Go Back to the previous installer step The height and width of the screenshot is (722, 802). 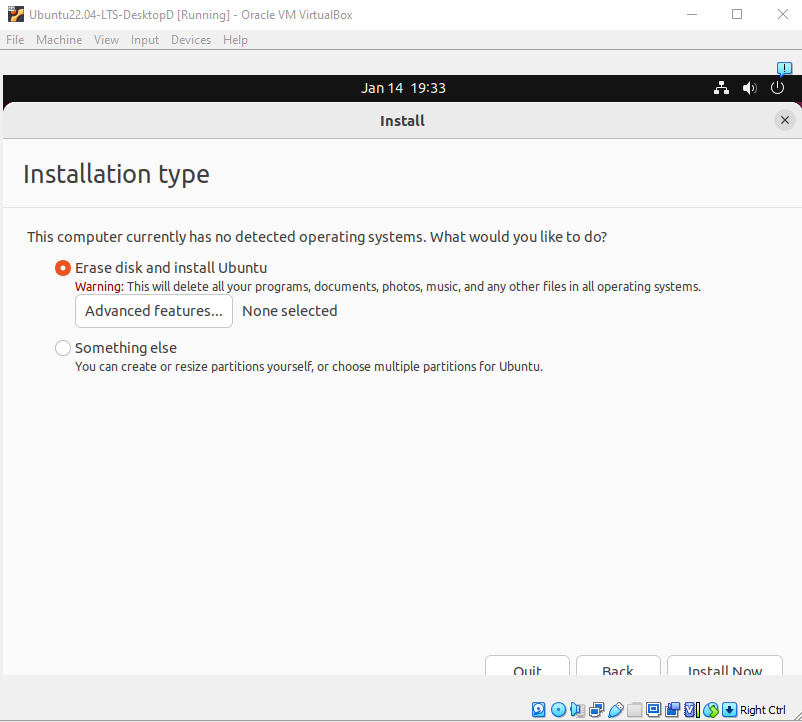[618, 668]
